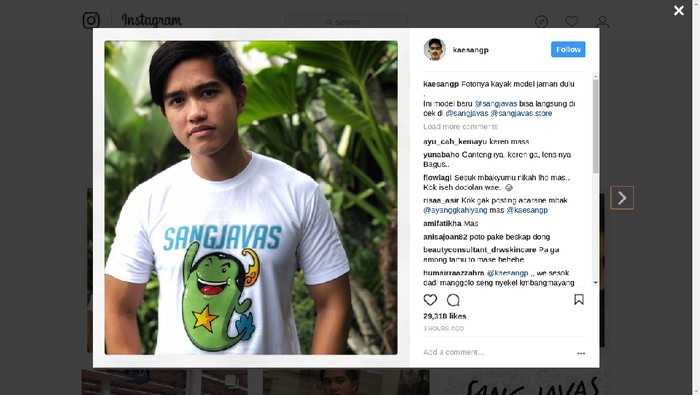Click the comments scrollbar down arrow
The height and width of the screenshot is (395, 700).
click(x=596, y=283)
